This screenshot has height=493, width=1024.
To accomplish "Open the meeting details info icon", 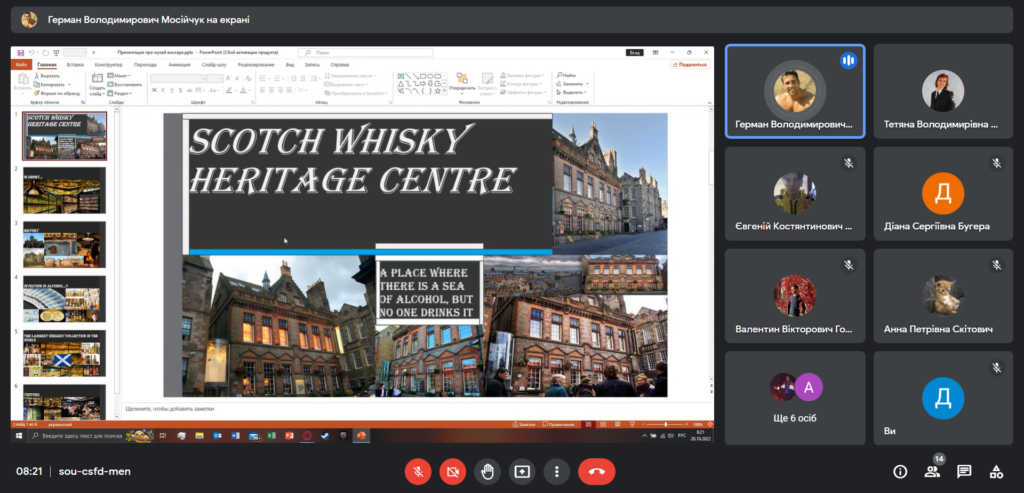I will pos(900,471).
